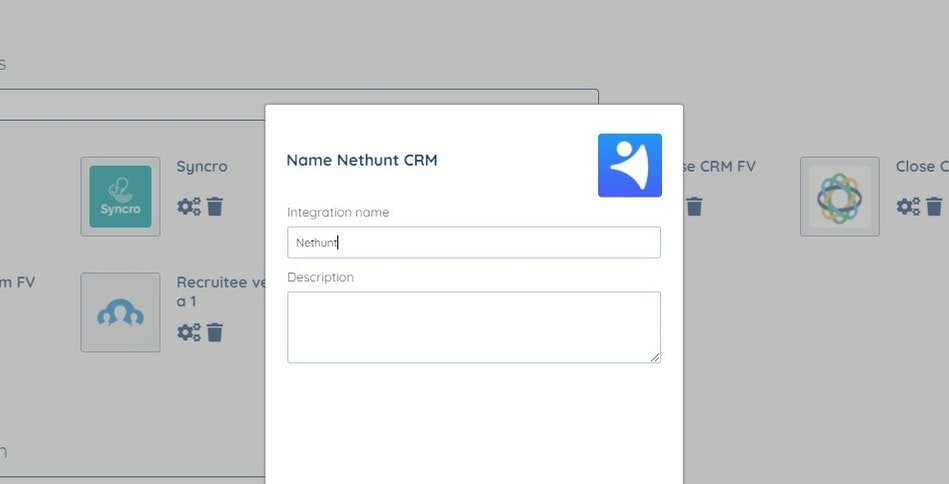949x484 pixels.
Task: Delete the Syncro integration via trash icon
Action: pos(215,206)
